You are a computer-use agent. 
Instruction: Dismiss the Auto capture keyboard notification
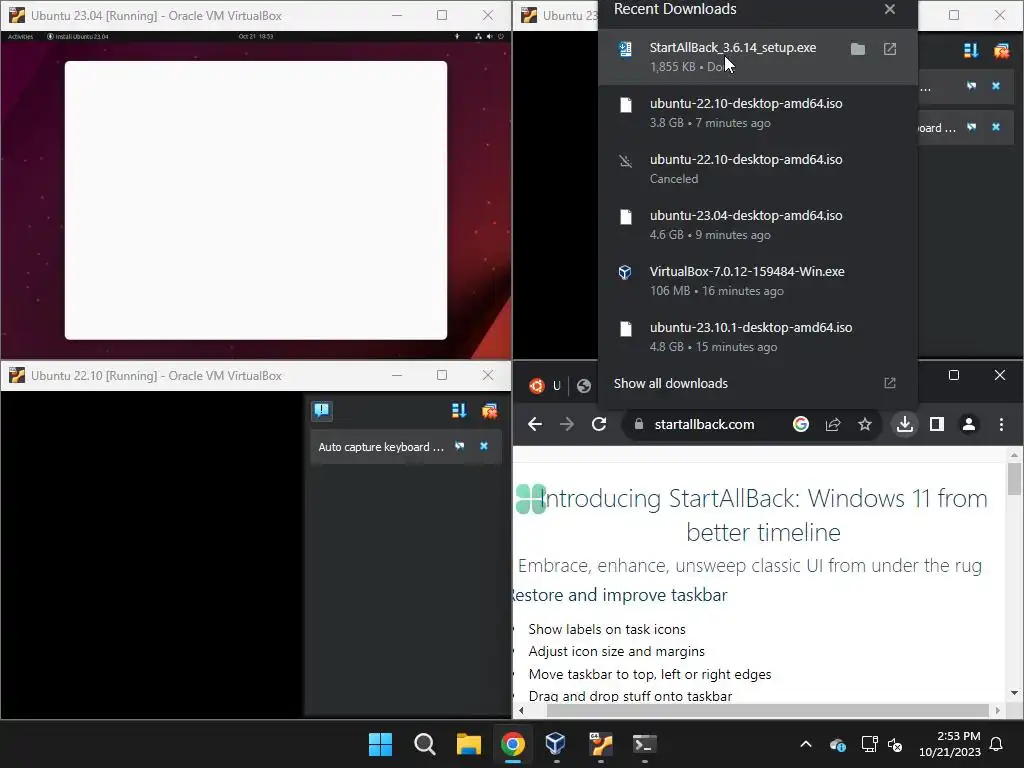(484, 447)
